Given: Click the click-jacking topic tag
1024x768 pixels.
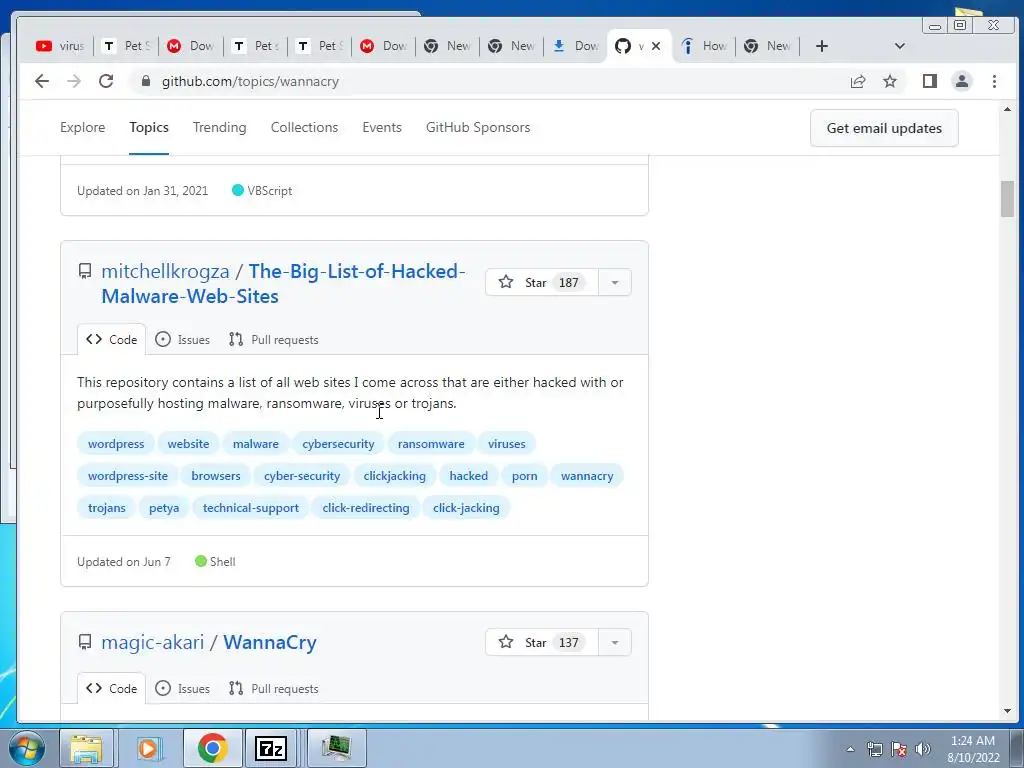Looking at the screenshot, I should [x=466, y=507].
